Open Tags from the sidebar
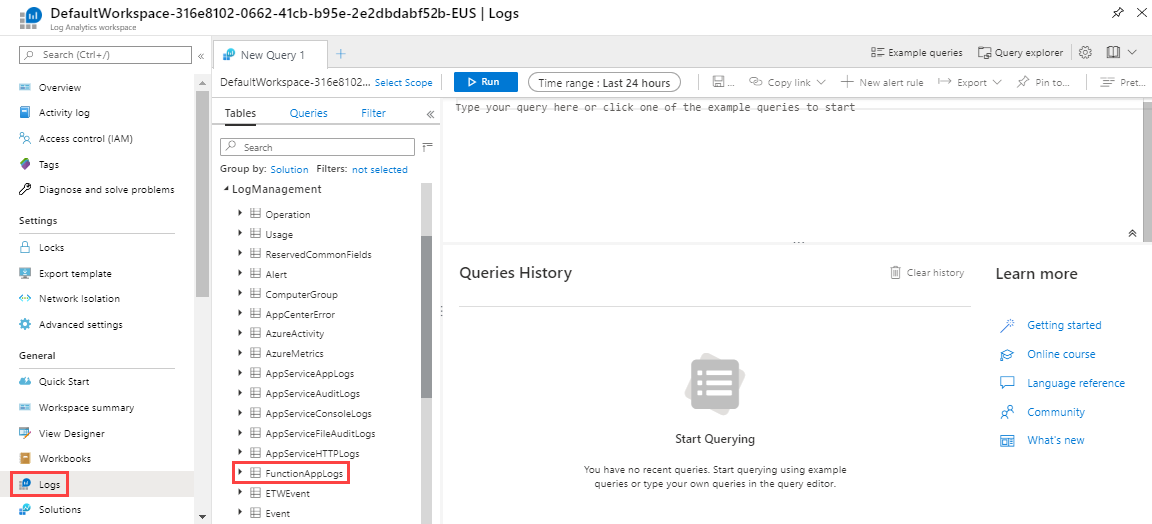The width and height of the screenshot is (1152, 524). tap(48, 165)
